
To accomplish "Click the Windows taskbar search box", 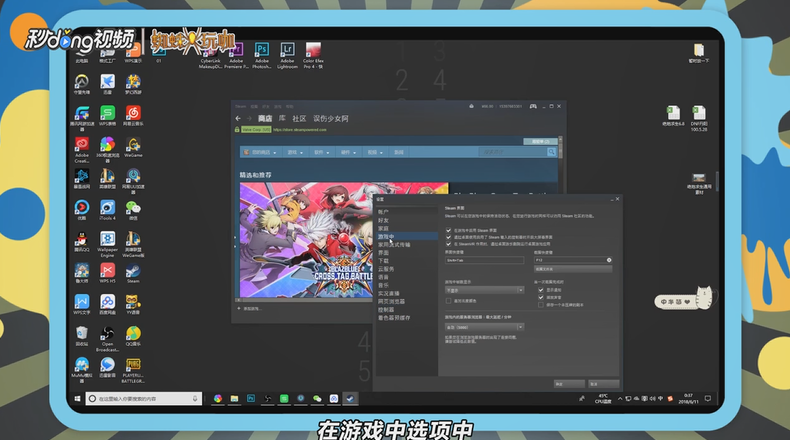I will pyautogui.click(x=144, y=398).
